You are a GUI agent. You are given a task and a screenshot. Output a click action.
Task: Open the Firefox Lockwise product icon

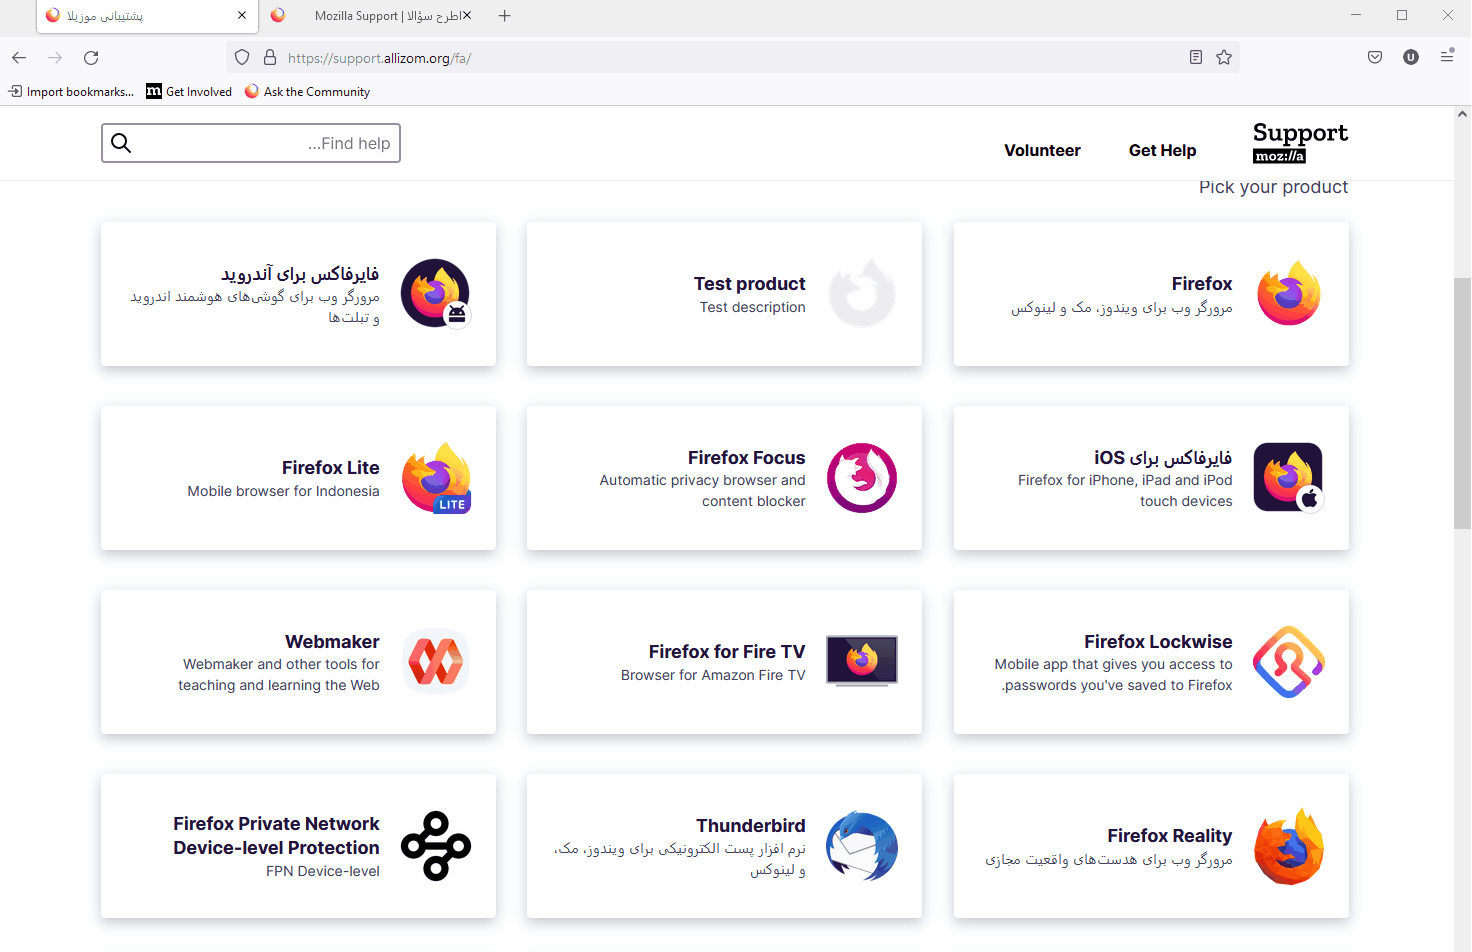(1288, 661)
